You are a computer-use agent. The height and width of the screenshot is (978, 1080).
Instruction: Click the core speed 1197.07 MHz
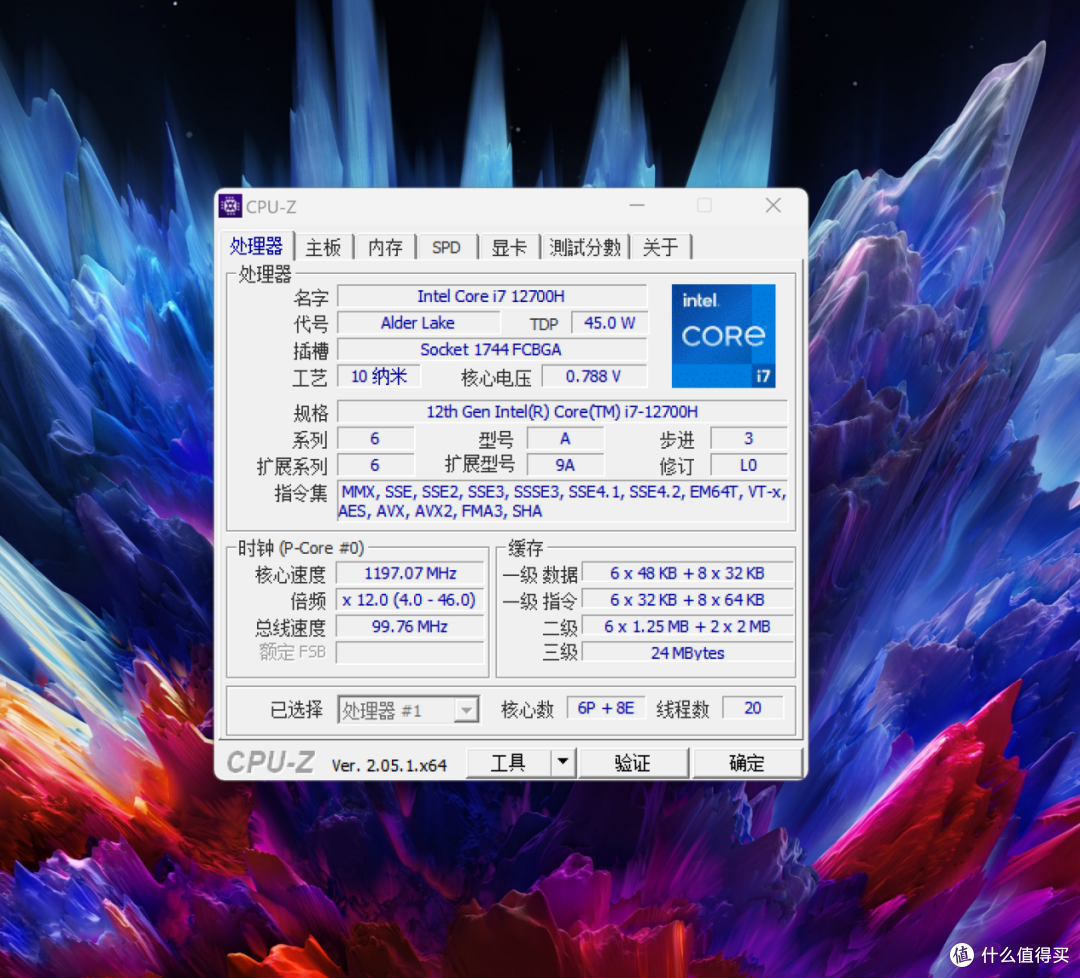point(410,573)
